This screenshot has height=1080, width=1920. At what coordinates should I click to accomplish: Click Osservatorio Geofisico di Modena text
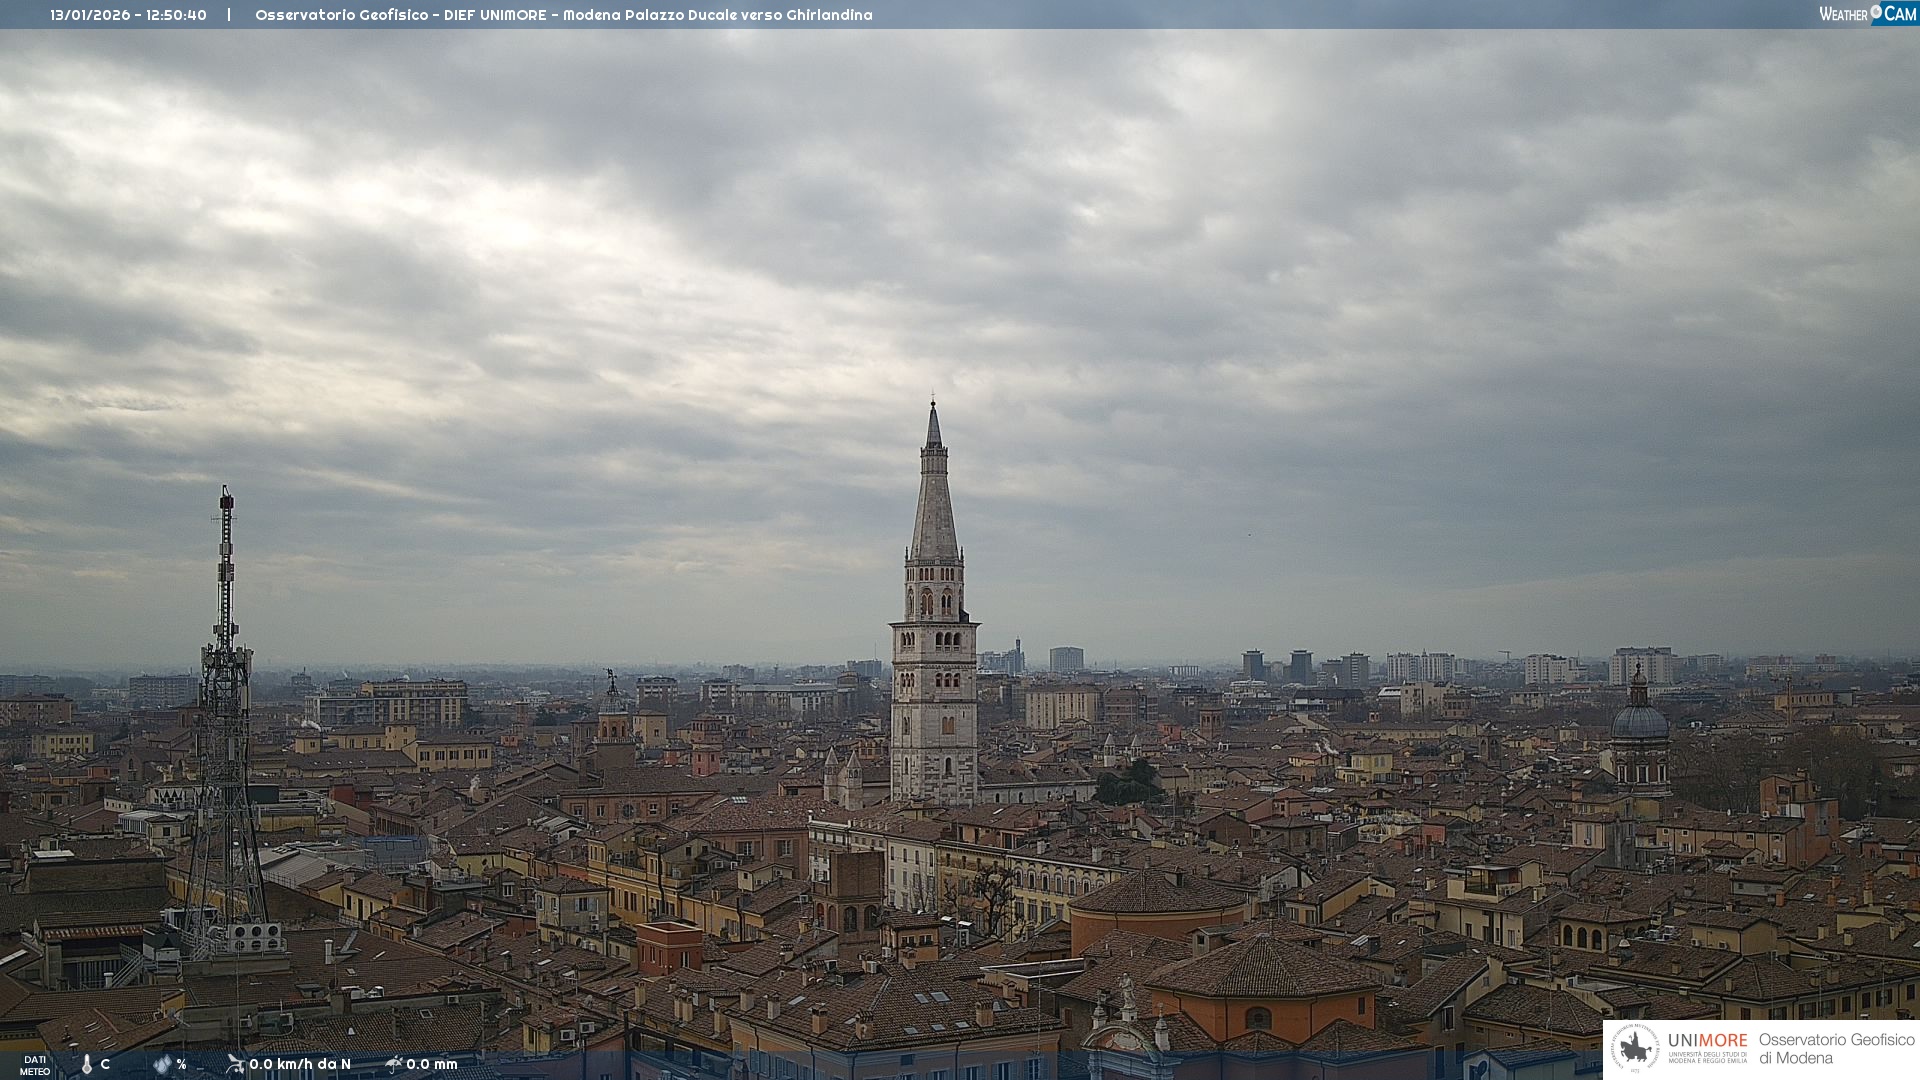point(1836,1048)
